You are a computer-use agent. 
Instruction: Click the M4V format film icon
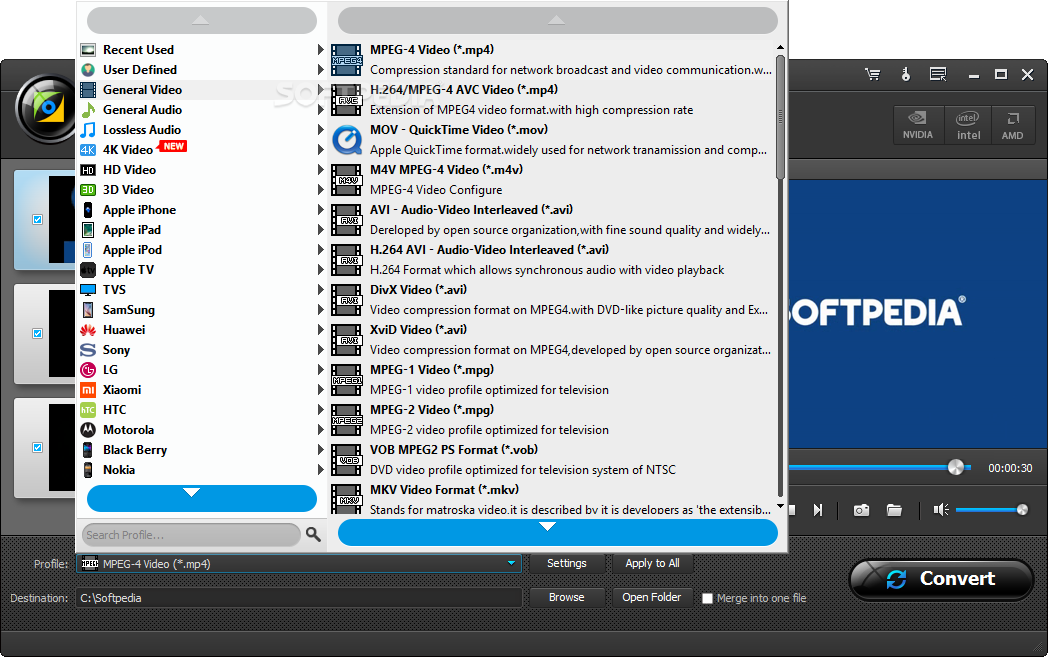tap(346, 180)
